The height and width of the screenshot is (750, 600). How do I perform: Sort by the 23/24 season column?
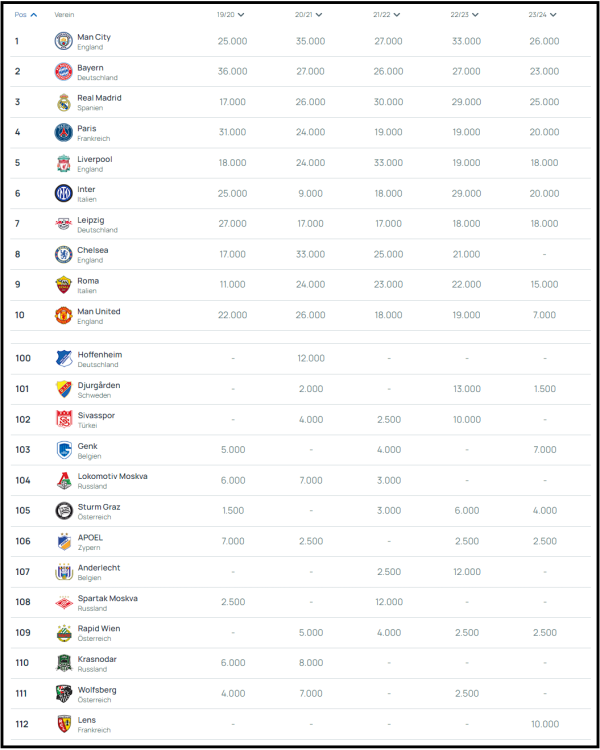544,15
